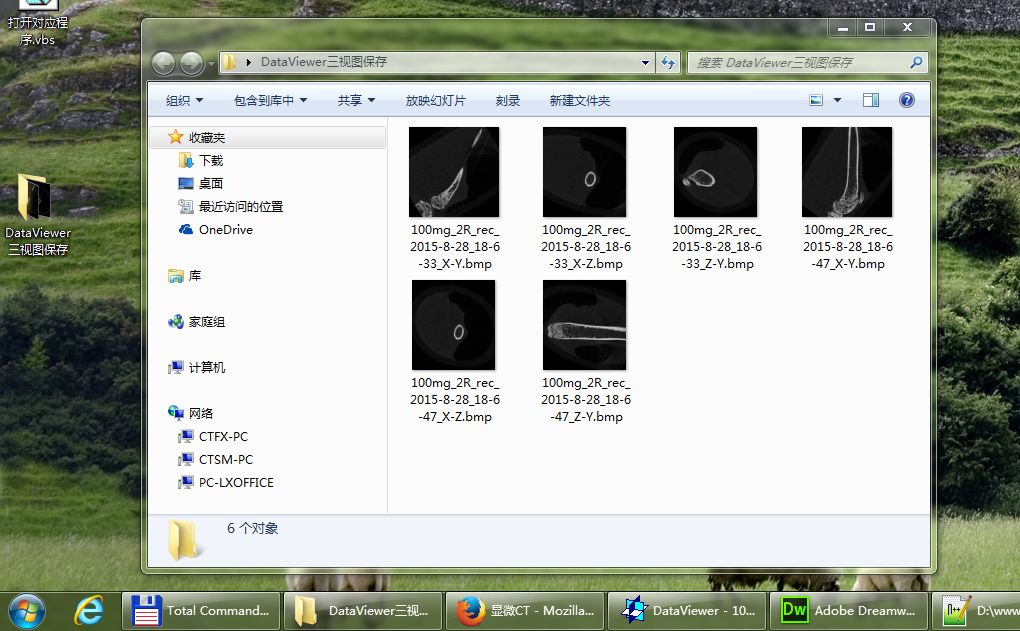Select thumbnail of 18-6-33_X-Y.bmp
This screenshot has width=1020, height=631.
(454, 172)
